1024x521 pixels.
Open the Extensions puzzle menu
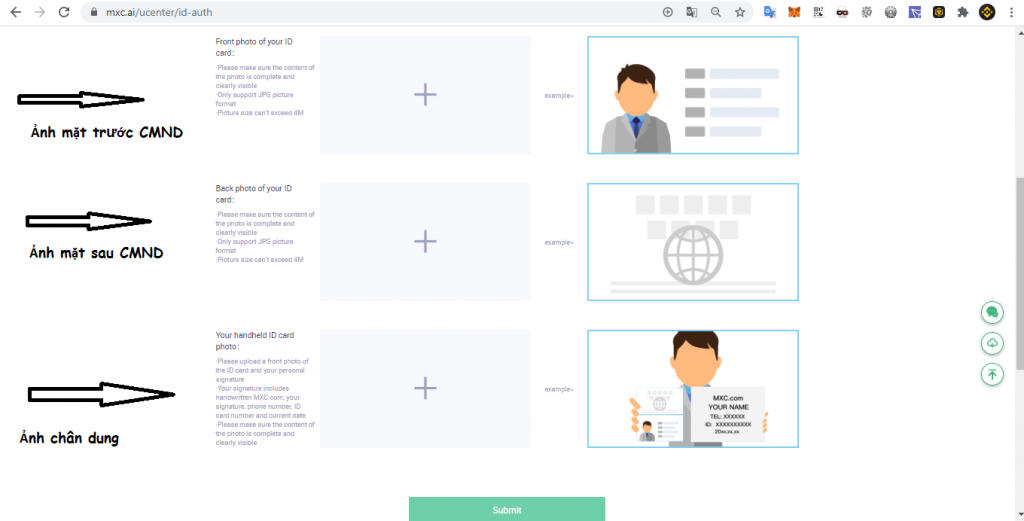(x=963, y=12)
